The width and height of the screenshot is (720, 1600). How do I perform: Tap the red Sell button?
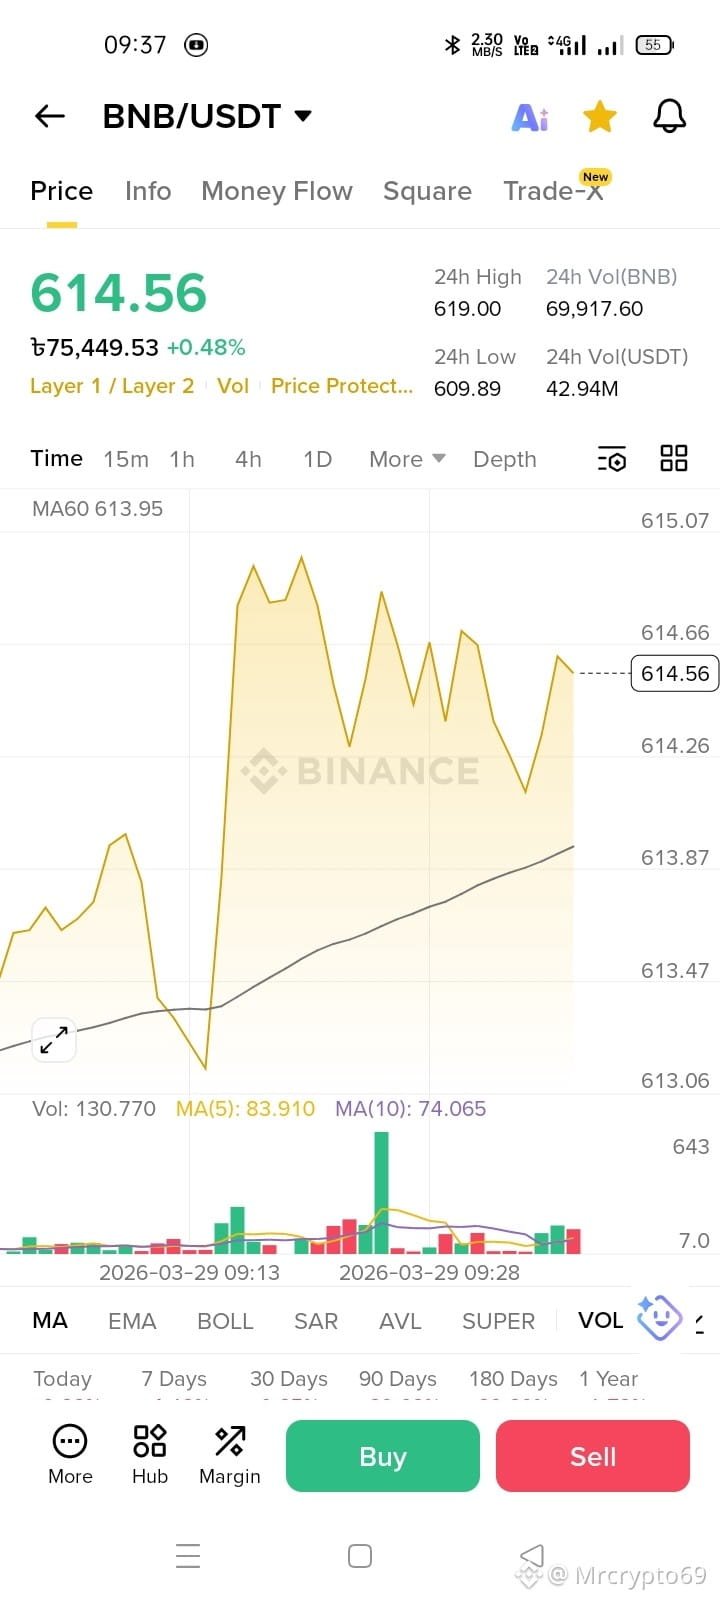pyautogui.click(x=593, y=1456)
